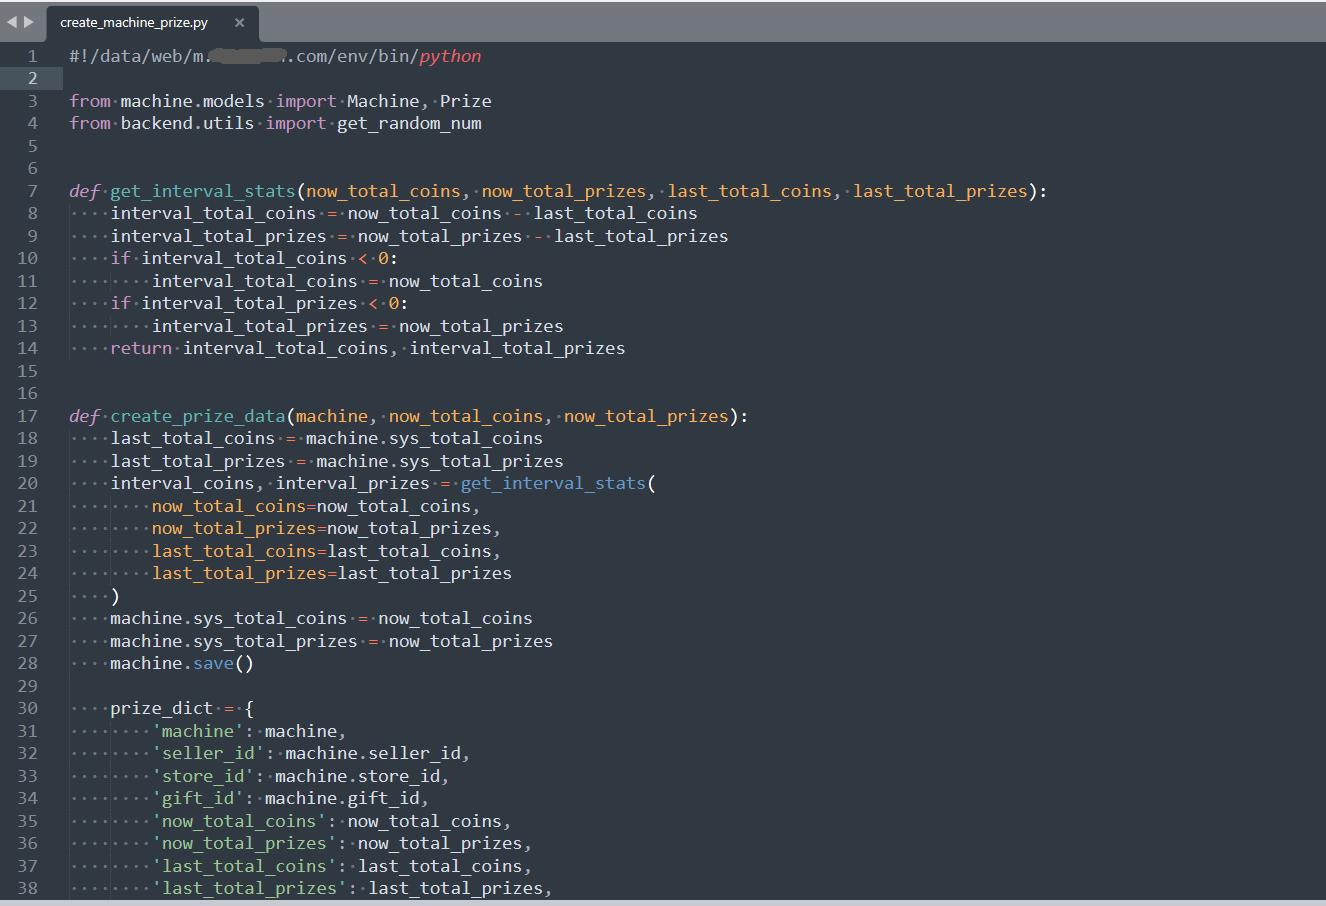
Task: Click the closing parenthesis on line 25
Action: 115,596
